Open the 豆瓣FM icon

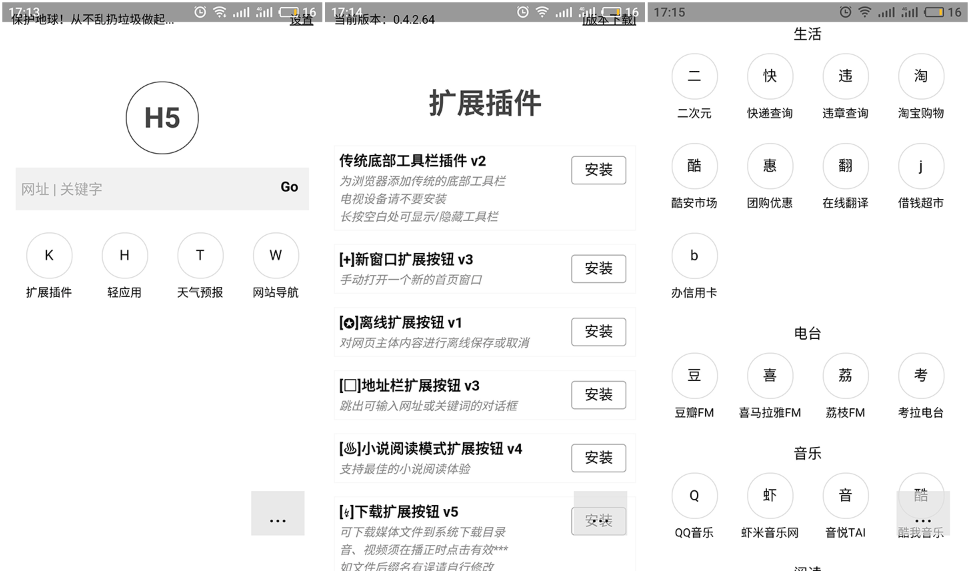[x=694, y=376]
